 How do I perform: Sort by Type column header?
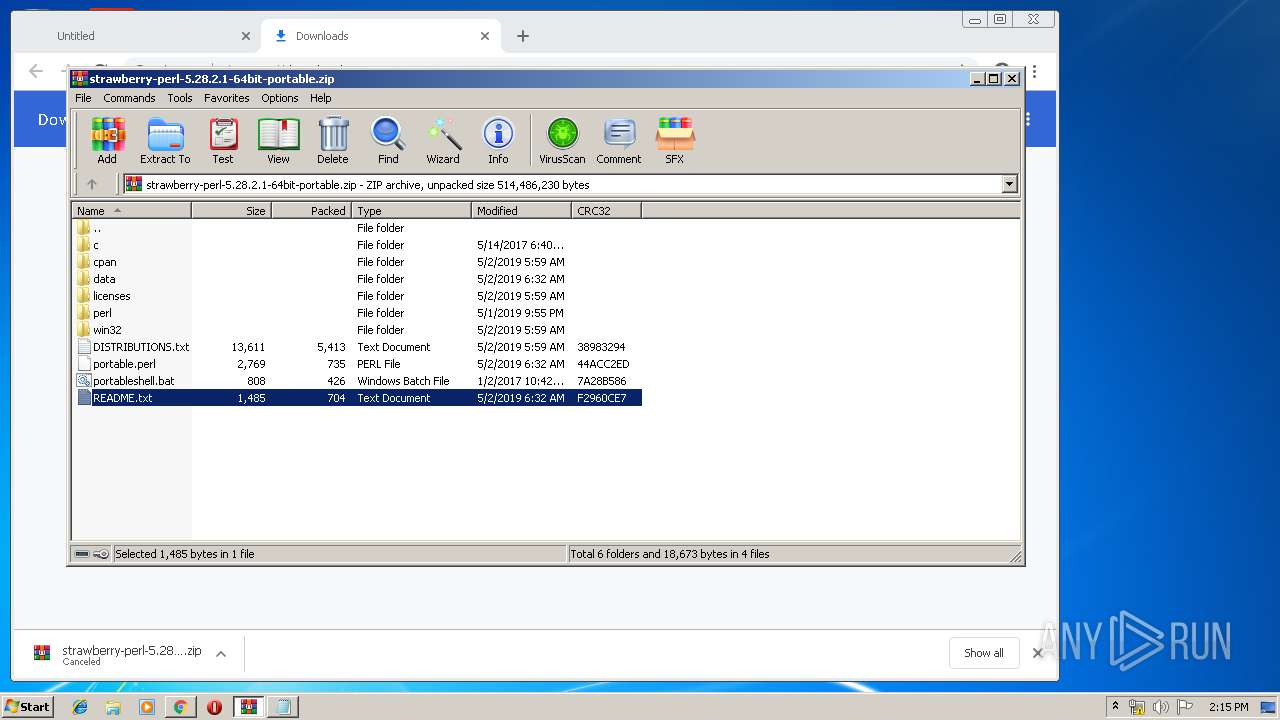point(412,211)
